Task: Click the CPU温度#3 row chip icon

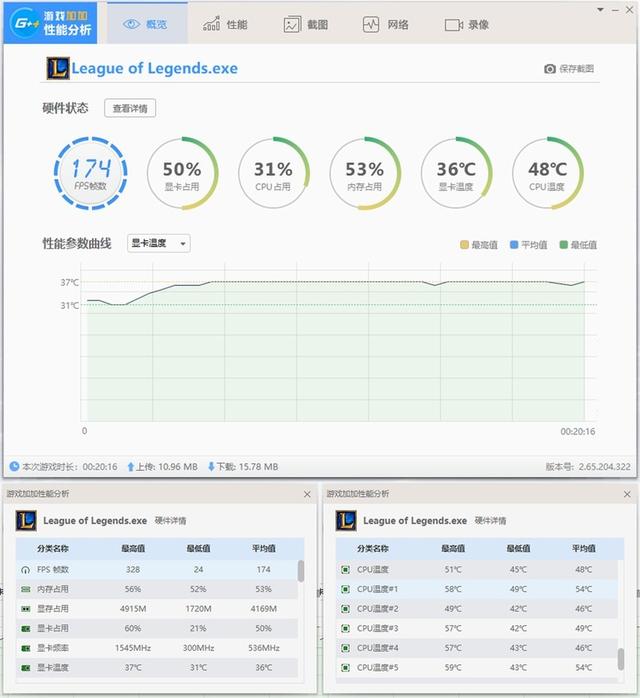Action: tap(345, 628)
